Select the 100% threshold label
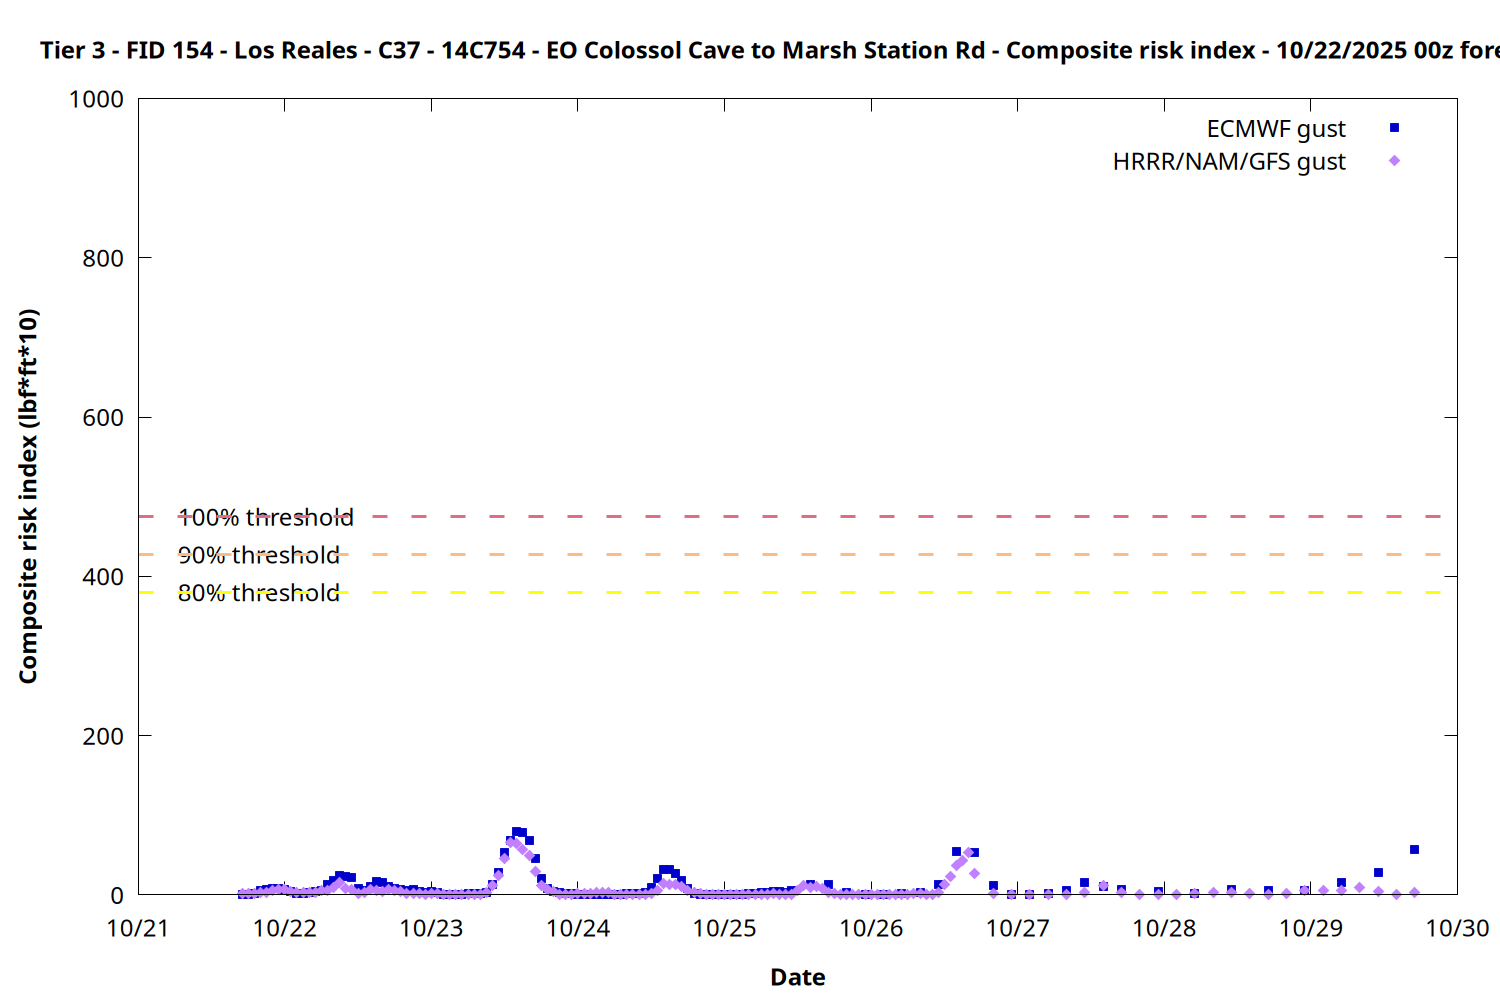Screen dimensions: 1500x1000 [x=265, y=517]
